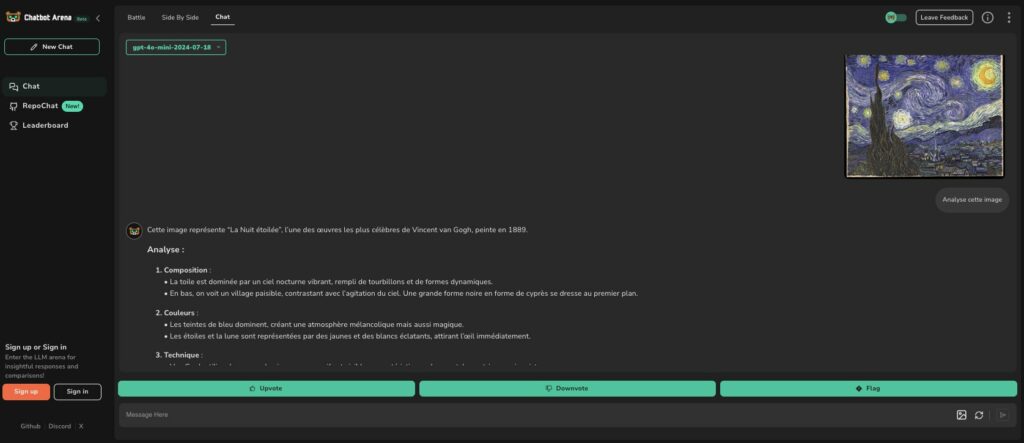The image size is (1024, 443).
Task: Open the info circle icon
Action: 987,17
